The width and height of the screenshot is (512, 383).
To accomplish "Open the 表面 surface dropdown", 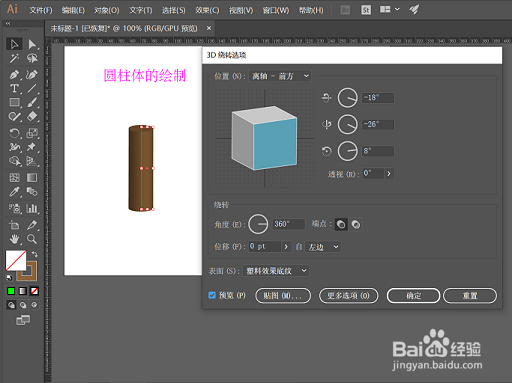I will click(x=276, y=271).
